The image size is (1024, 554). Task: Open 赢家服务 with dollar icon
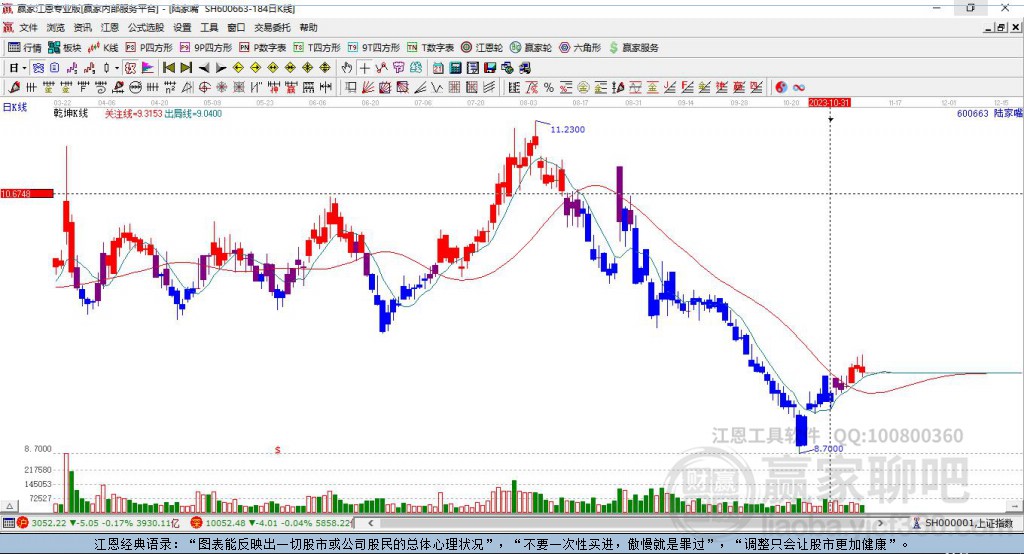click(x=633, y=48)
